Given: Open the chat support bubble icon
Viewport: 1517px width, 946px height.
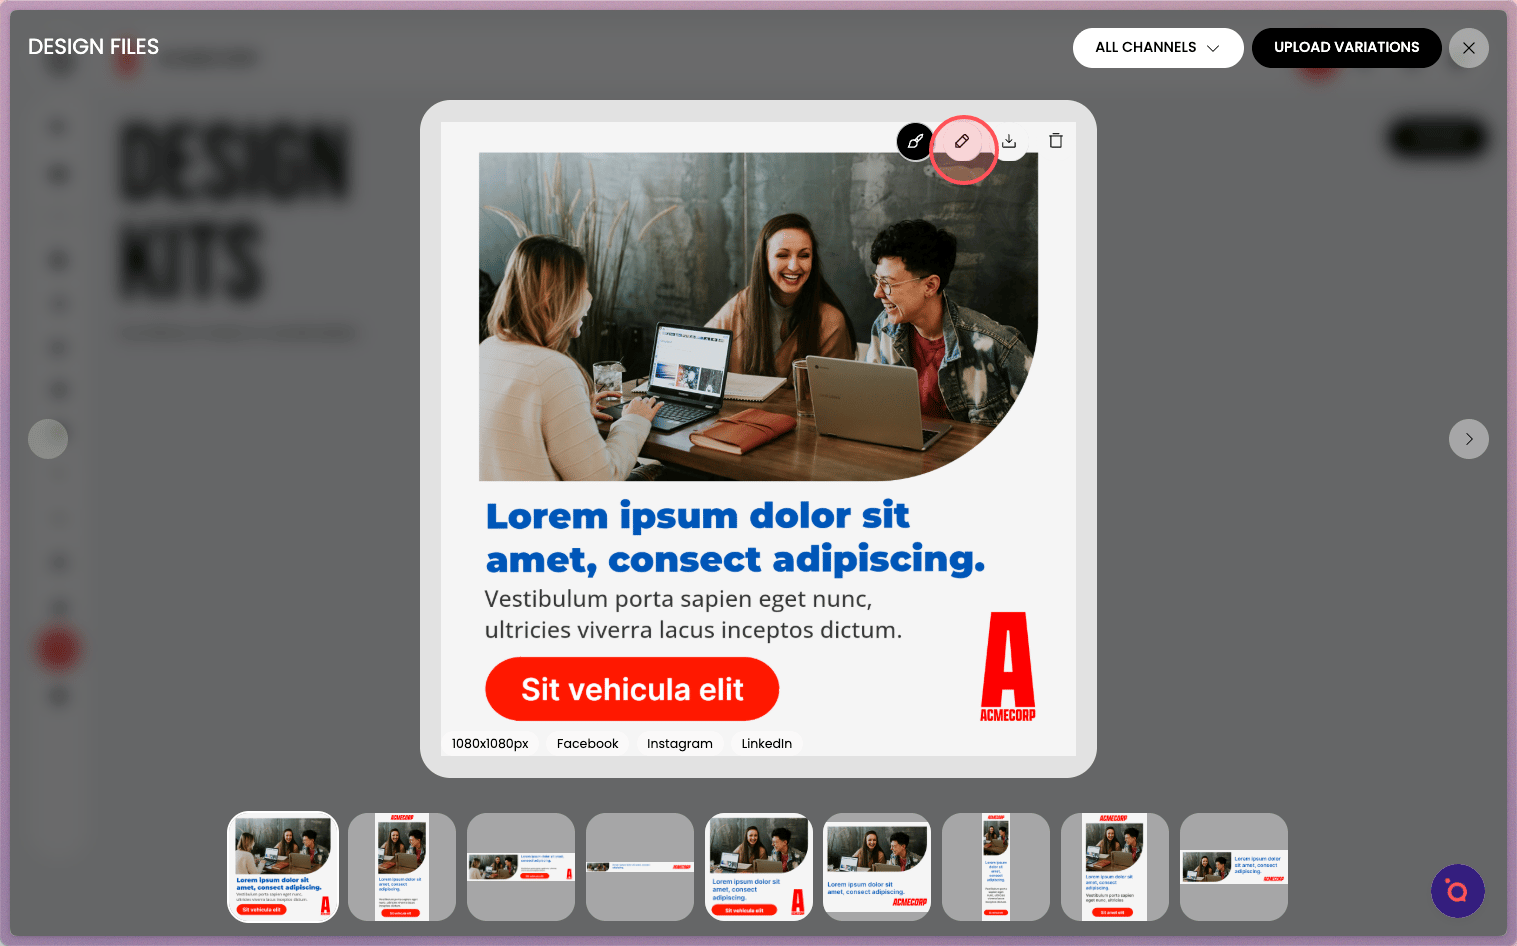Looking at the screenshot, I should pyautogui.click(x=1458, y=891).
